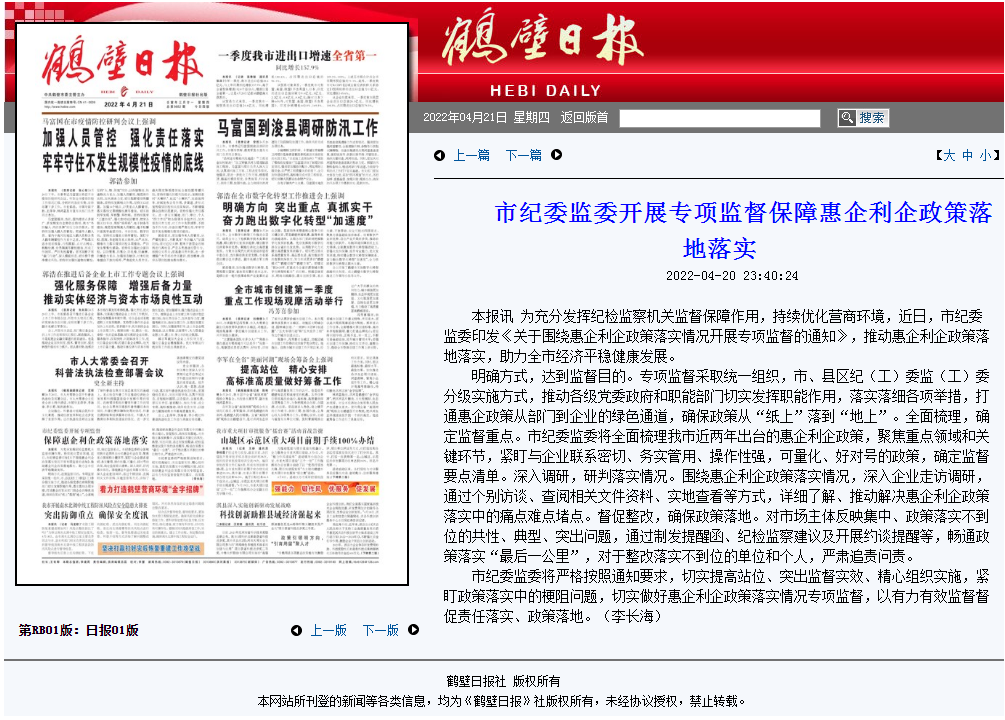Open headline 科技创新助推县域经济强起来
This screenshot has height=720, width=1005.
[270, 515]
